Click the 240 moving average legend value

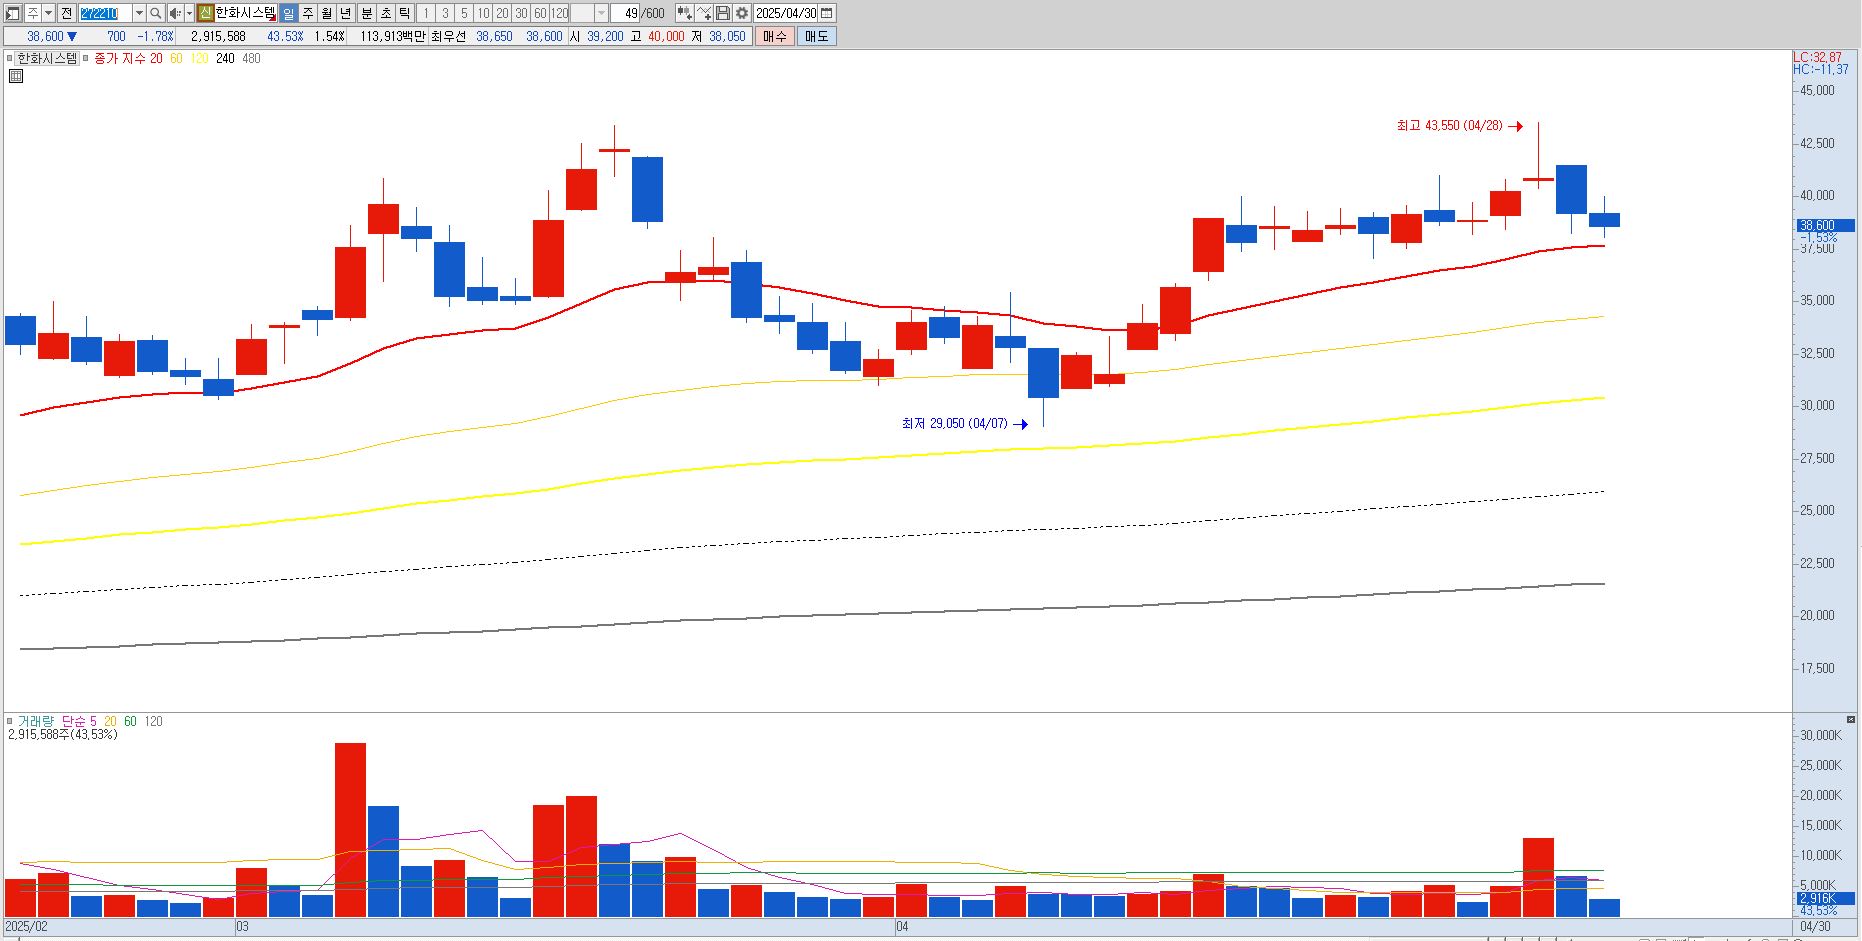[x=225, y=58]
